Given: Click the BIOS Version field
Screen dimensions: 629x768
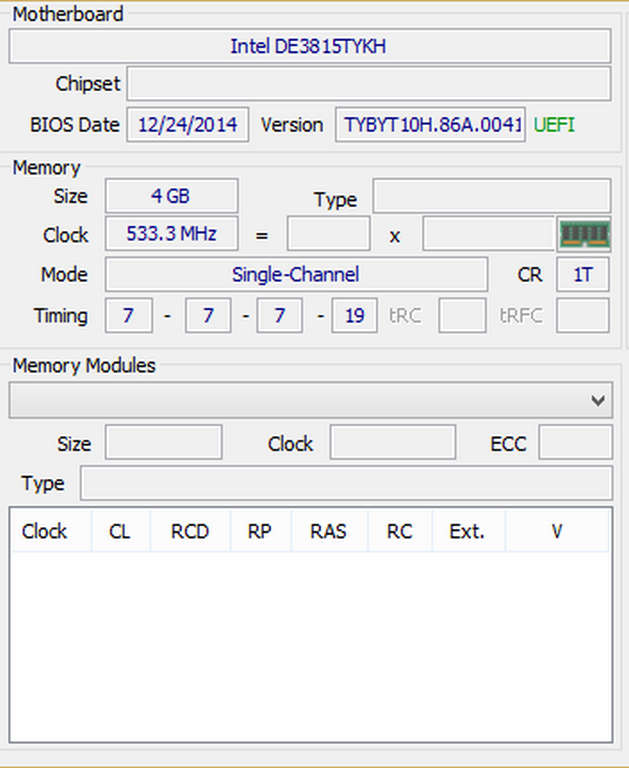Looking at the screenshot, I should pos(429,125).
